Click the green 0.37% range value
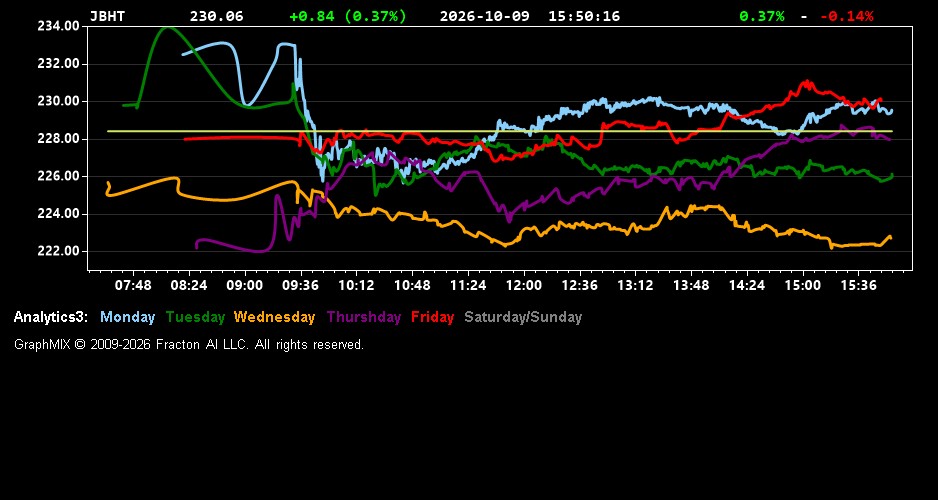Image resolution: width=938 pixels, height=500 pixels. point(762,16)
